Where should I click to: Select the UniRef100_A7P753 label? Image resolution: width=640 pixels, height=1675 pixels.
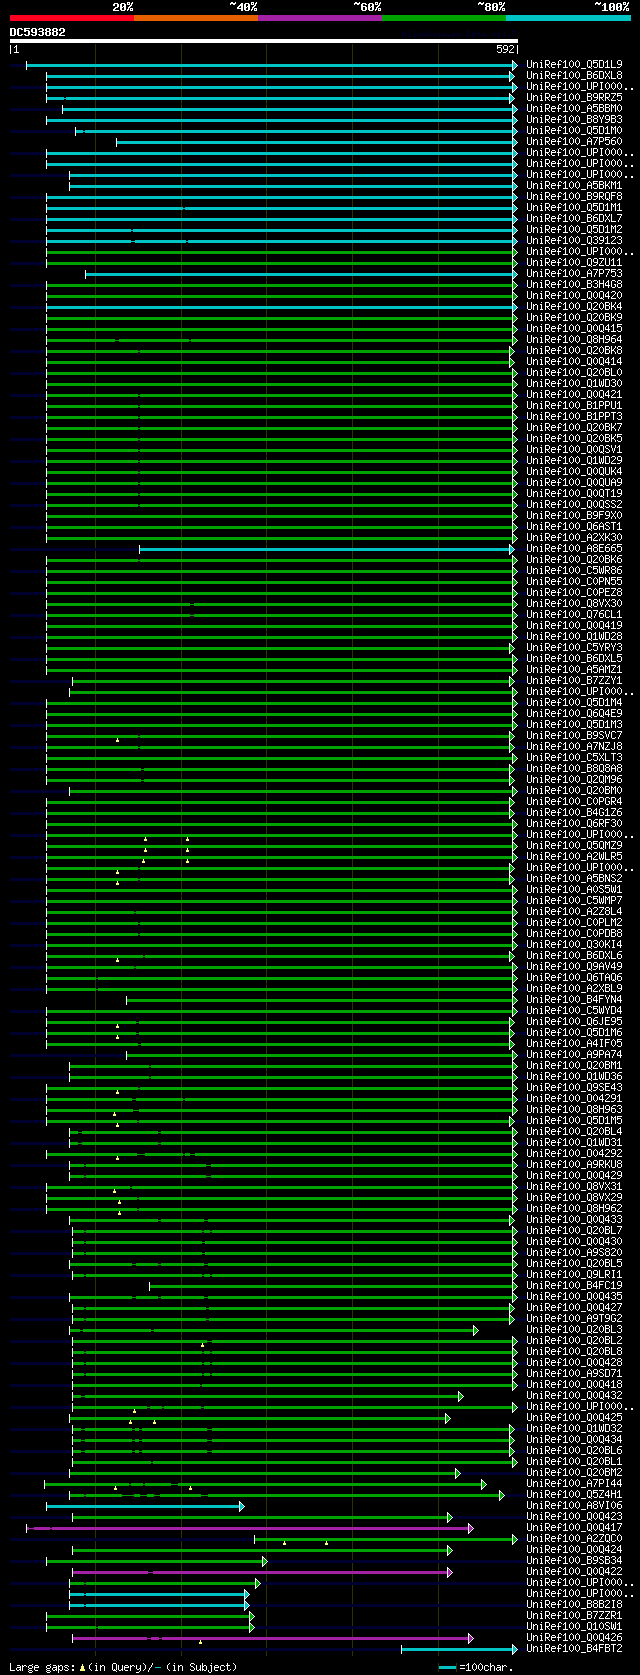click(x=574, y=273)
